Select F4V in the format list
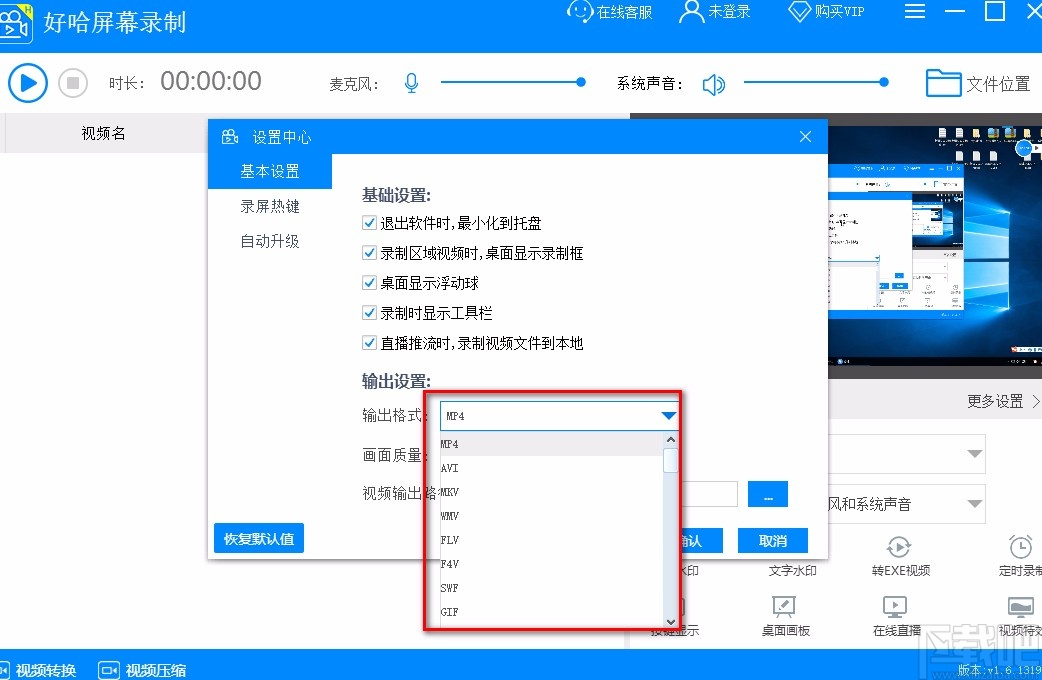Image resolution: width=1042 pixels, height=680 pixels. pyautogui.click(x=552, y=563)
